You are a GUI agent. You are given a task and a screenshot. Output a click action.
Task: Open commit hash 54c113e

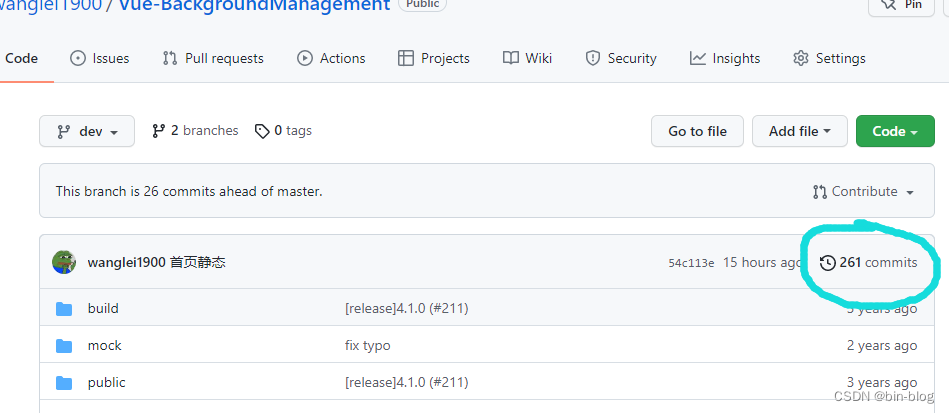(x=691, y=263)
